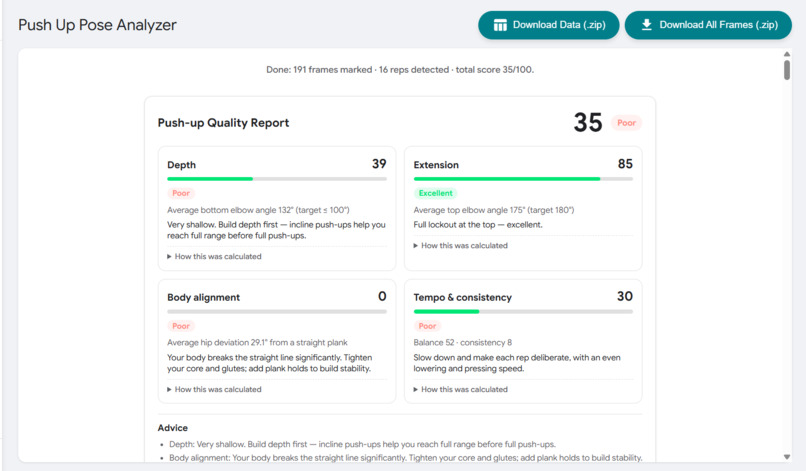
Task: Click the vertical scrollbar thumb
Action: click(786, 70)
